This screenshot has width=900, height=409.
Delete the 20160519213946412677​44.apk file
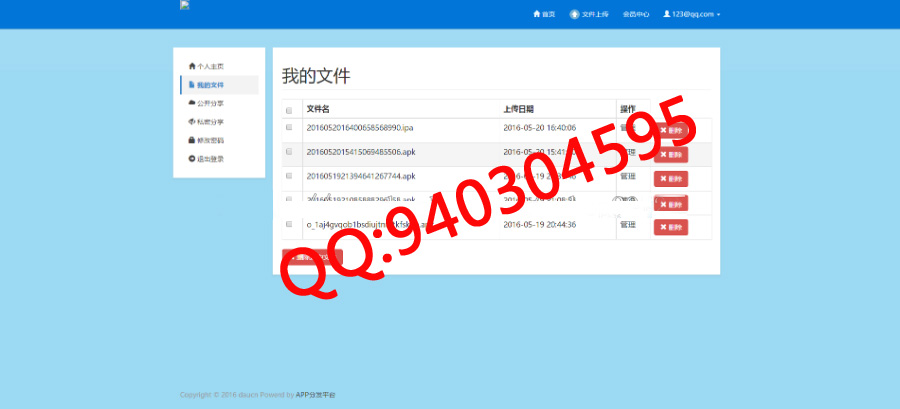pos(671,178)
